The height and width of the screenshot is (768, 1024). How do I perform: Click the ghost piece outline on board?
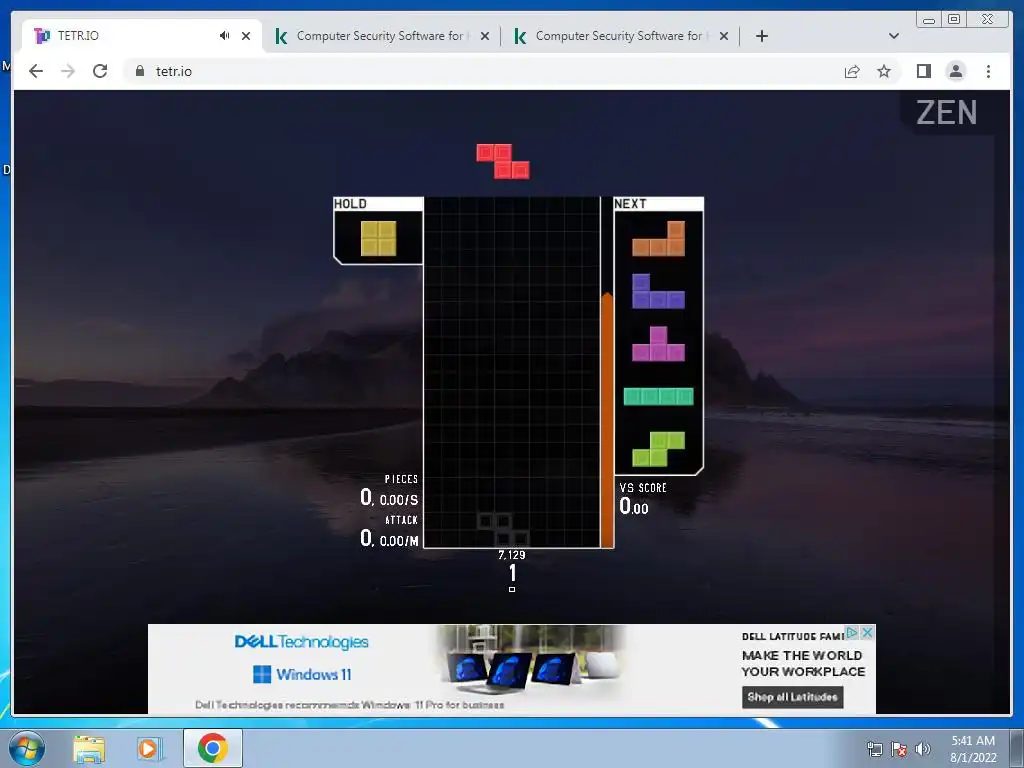(503, 530)
